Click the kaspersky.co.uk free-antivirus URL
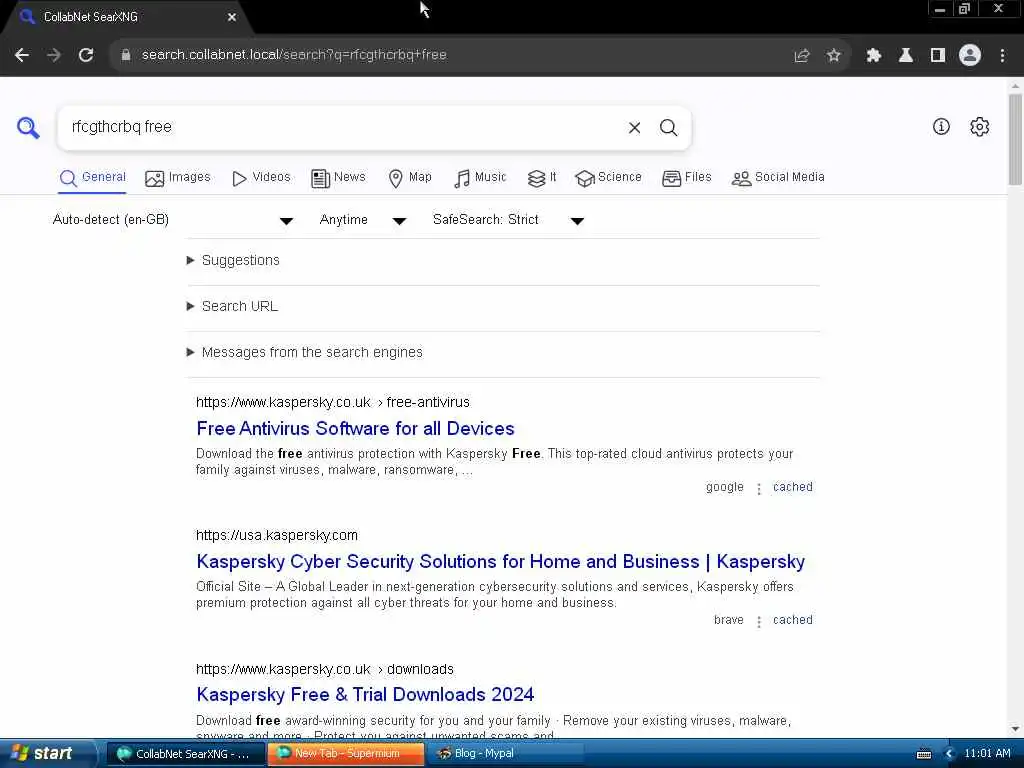The height and width of the screenshot is (768, 1024). click(332, 402)
